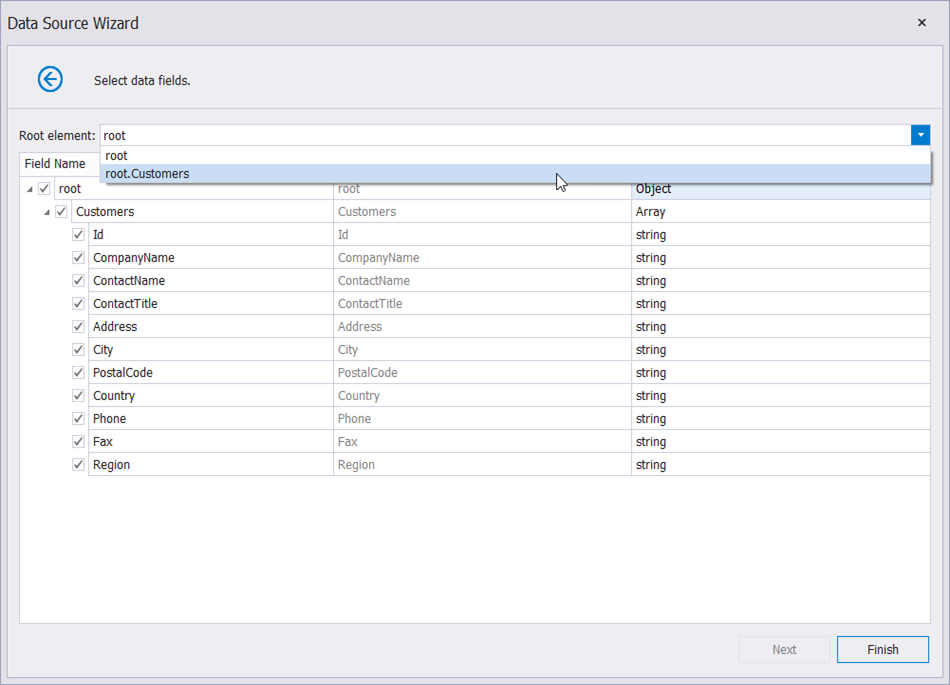Screen dimensions: 950x685
Task: Toggle the Id field checkbox
Action: 78,235
